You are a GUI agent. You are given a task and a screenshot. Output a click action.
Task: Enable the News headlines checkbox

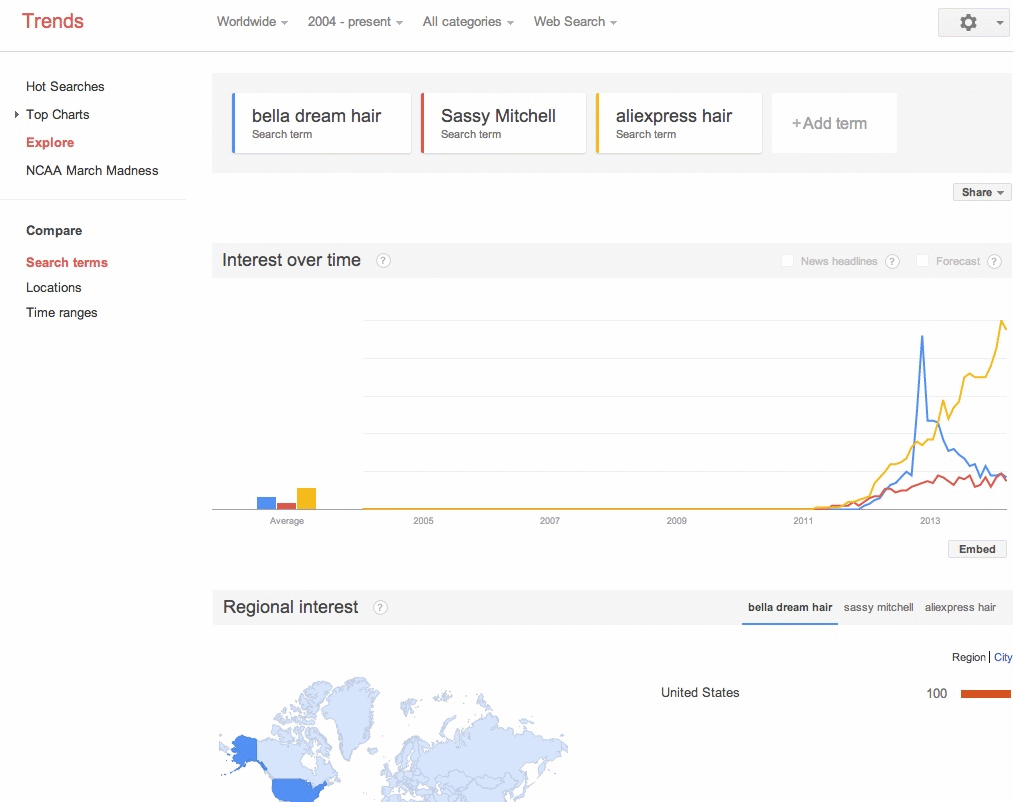[x=788, y=260]
